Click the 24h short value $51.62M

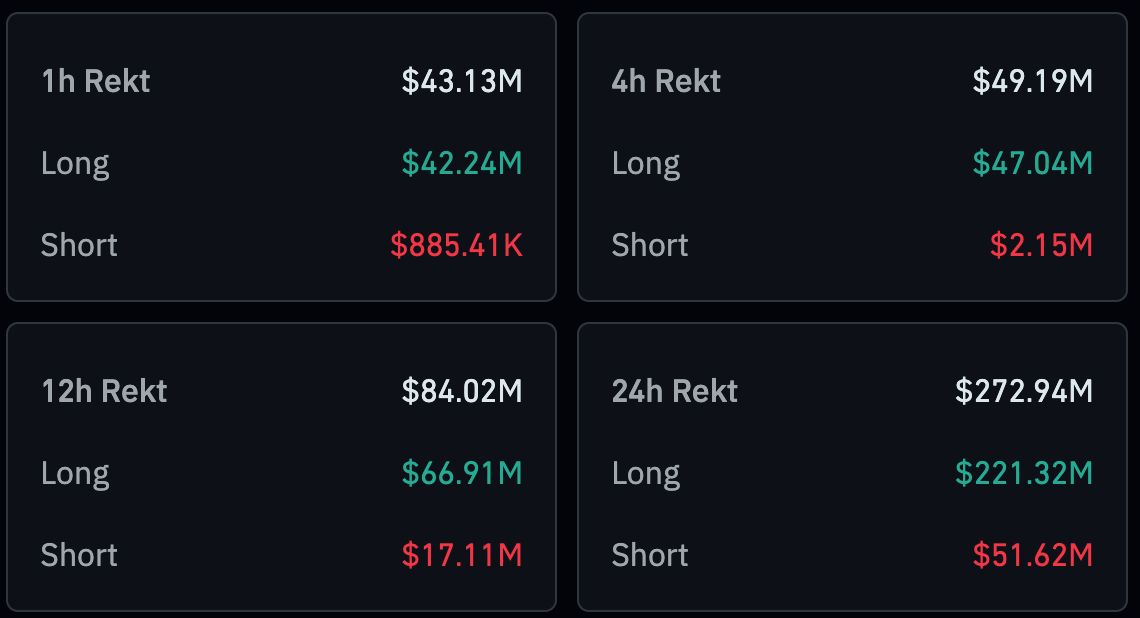click(x=1033, y=555)
